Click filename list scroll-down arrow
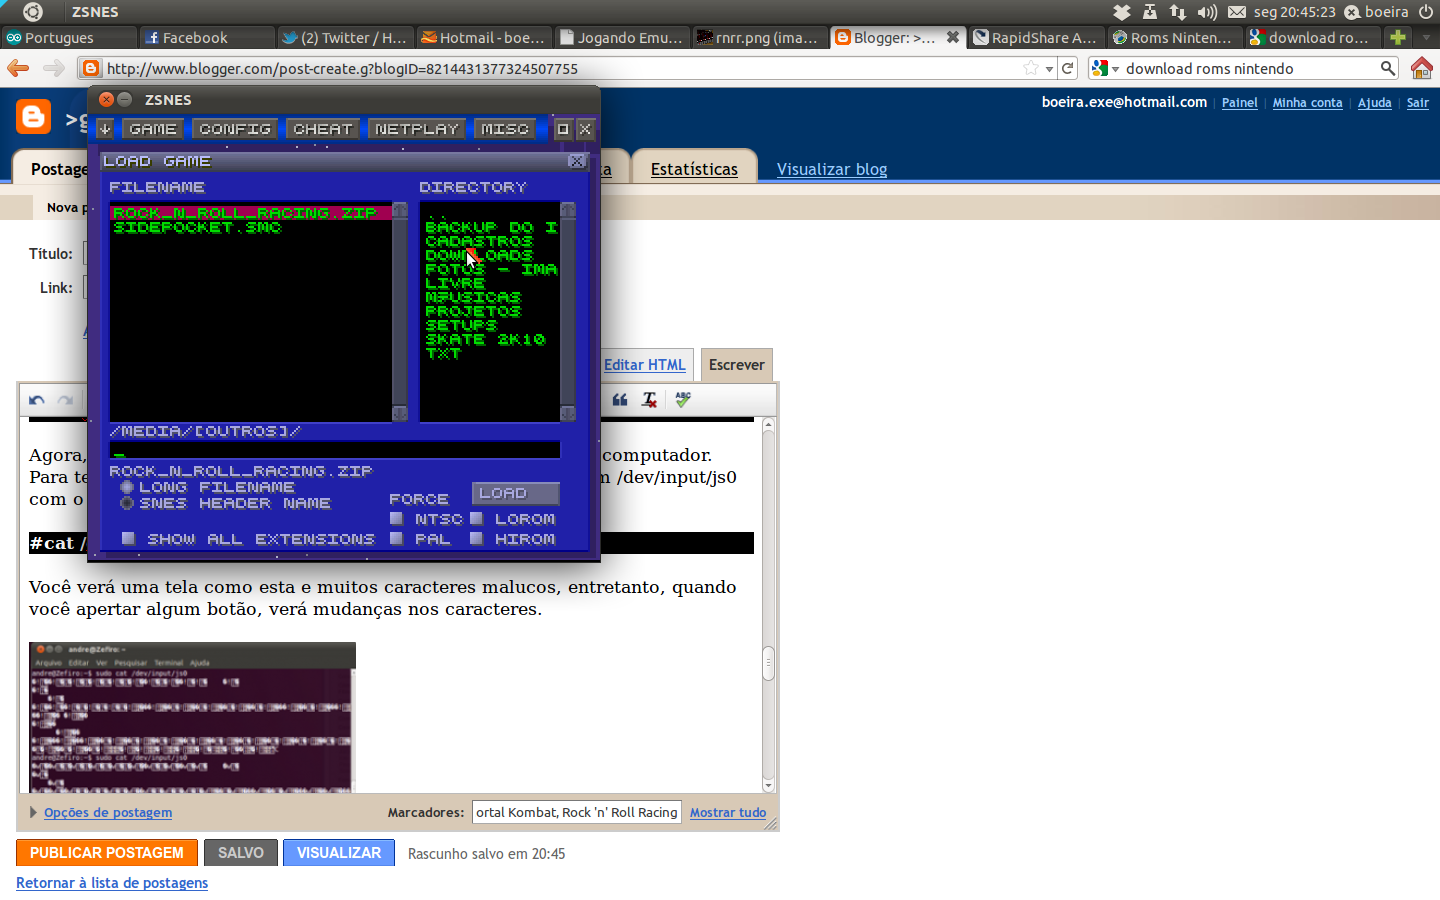This screenshot has height=900, width=1440. [x=400, y=413]
